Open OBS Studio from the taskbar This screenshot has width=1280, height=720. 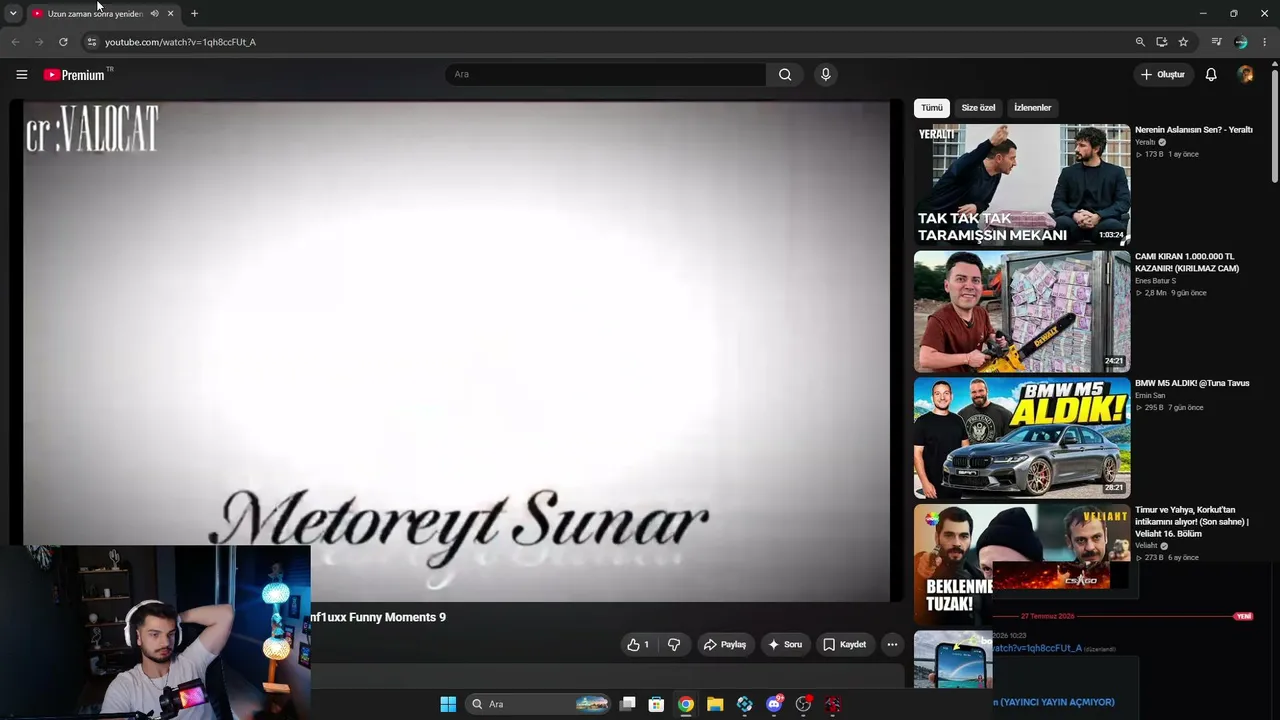tap(803, 704)
